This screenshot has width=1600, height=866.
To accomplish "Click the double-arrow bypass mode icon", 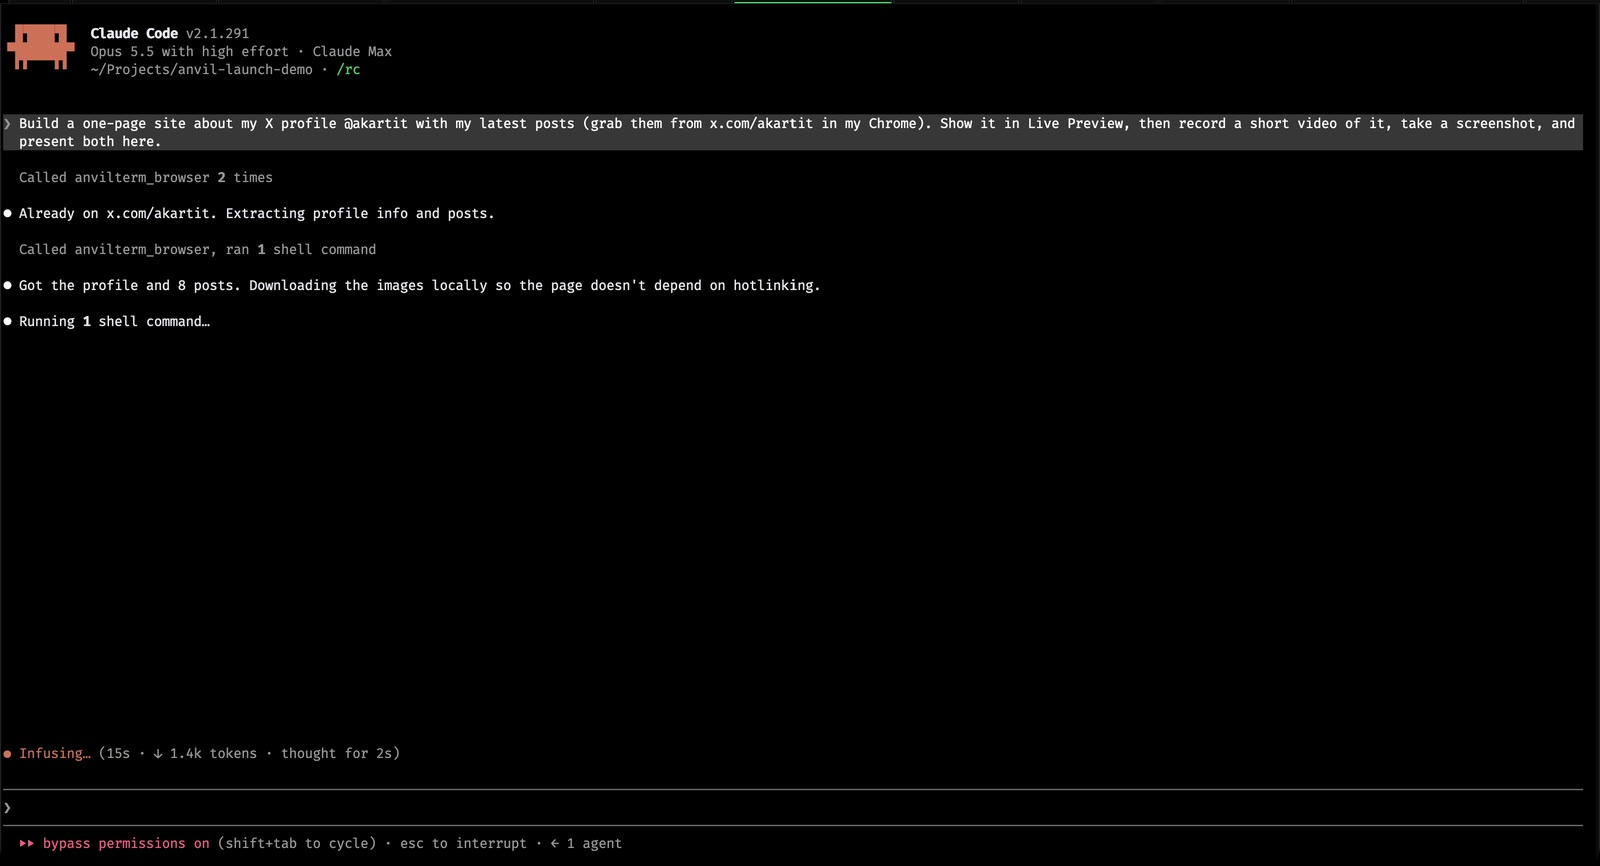I will tap(27, 843).
